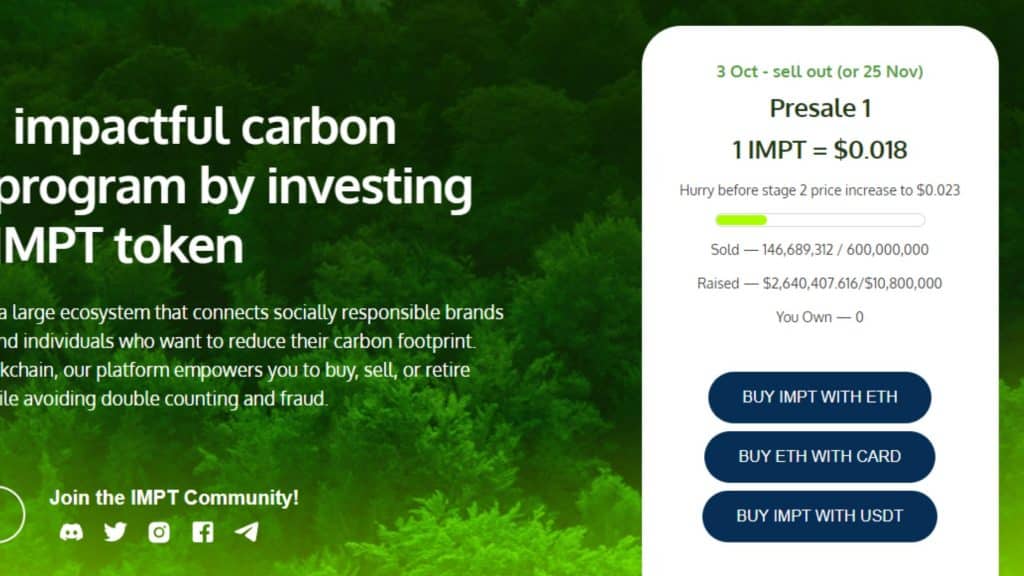Image resolution: width=1024 pixels, height=576 pixels.
Task: Open the Facebook icon
Action: point(202,532)
